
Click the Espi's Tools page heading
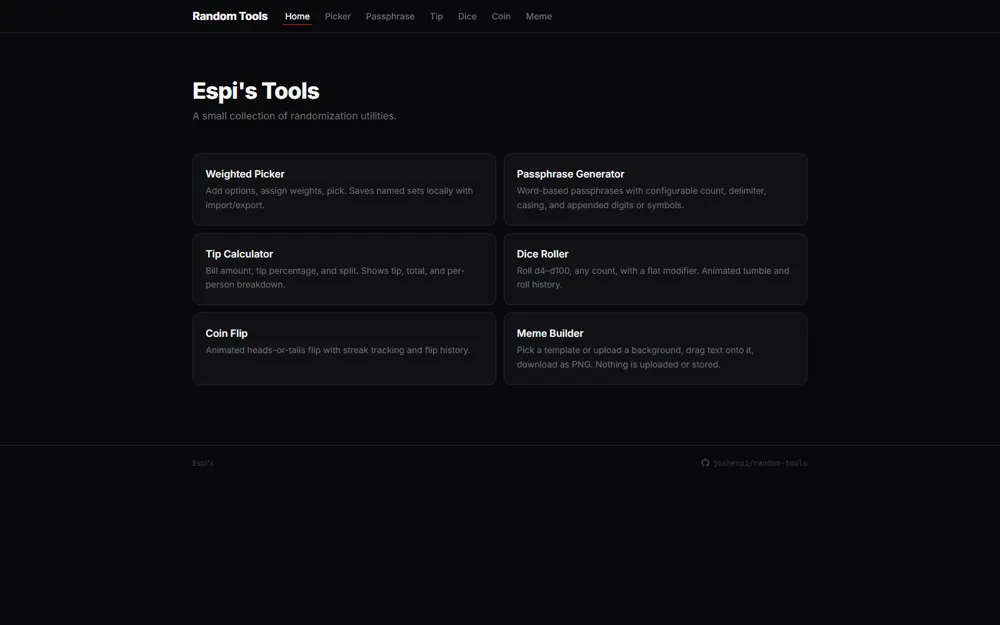[256, 91]
